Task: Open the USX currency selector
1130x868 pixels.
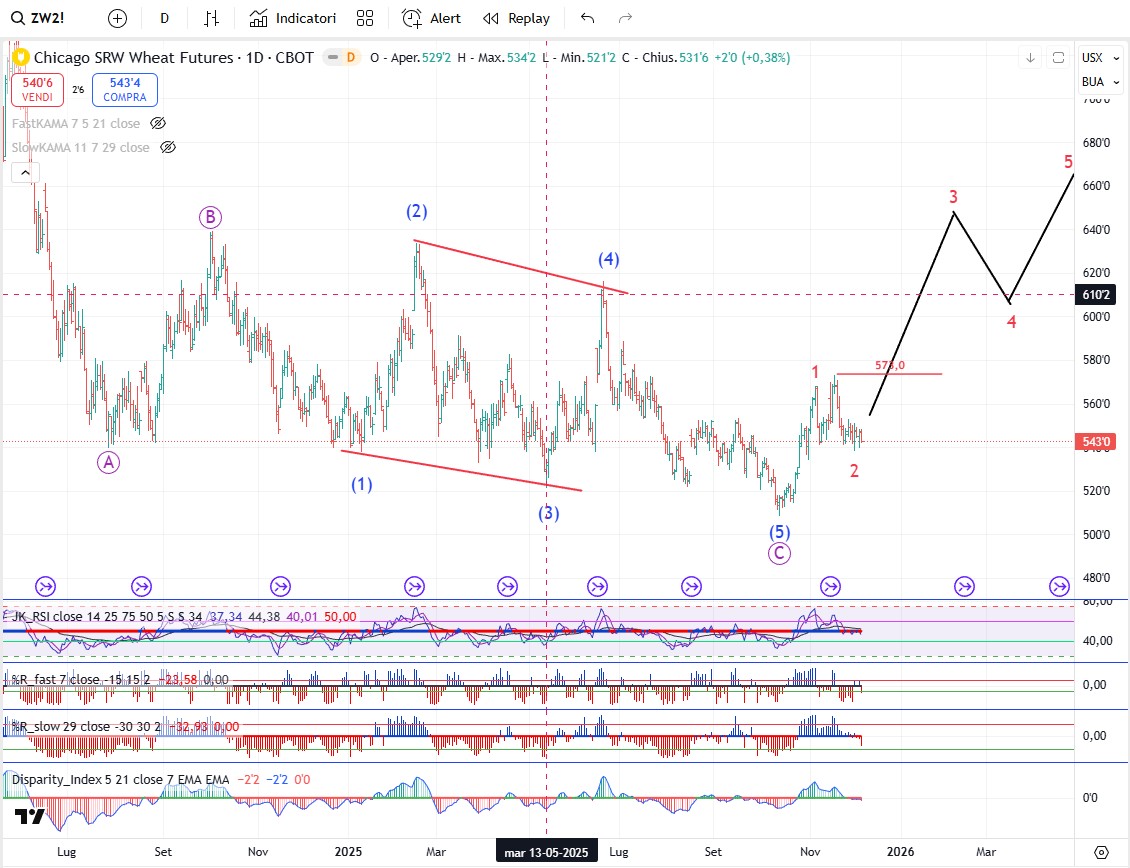Action: pyautogui.click(x=1093, y=58)
